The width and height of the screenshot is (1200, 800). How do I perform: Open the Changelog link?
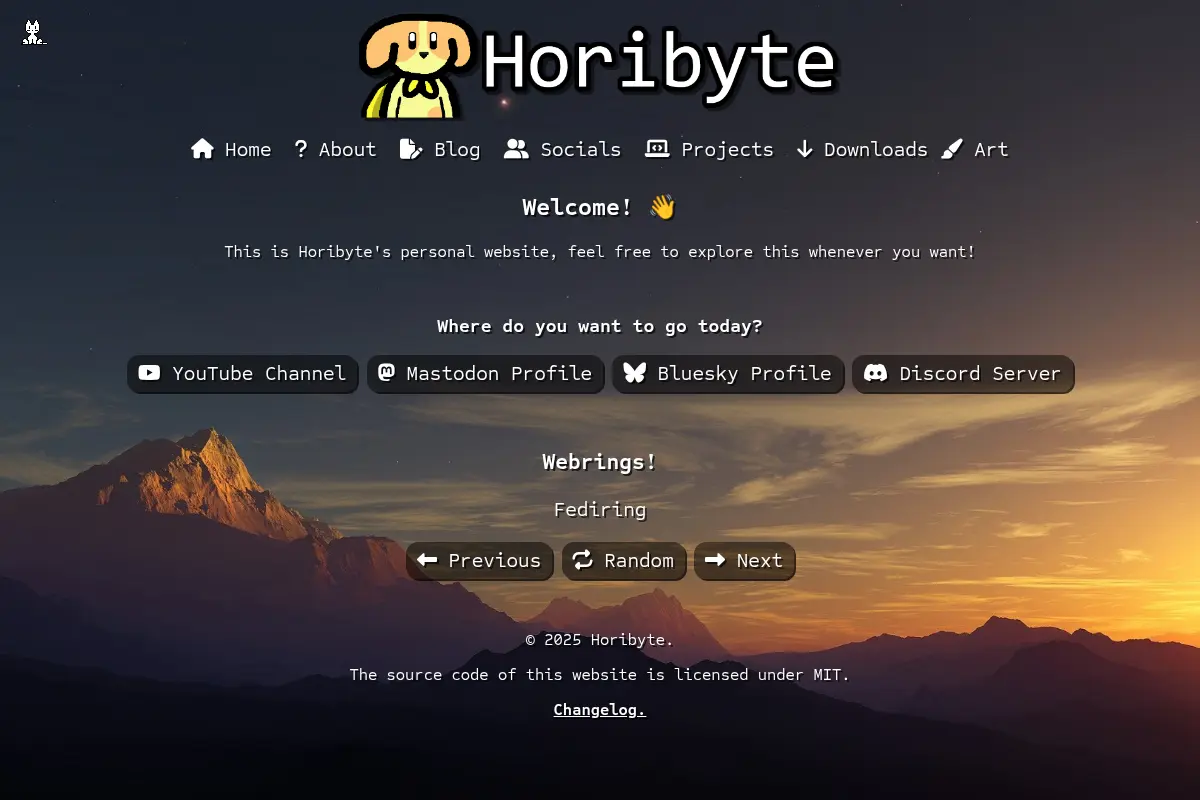pyautogui.click(x=600, y=710)
